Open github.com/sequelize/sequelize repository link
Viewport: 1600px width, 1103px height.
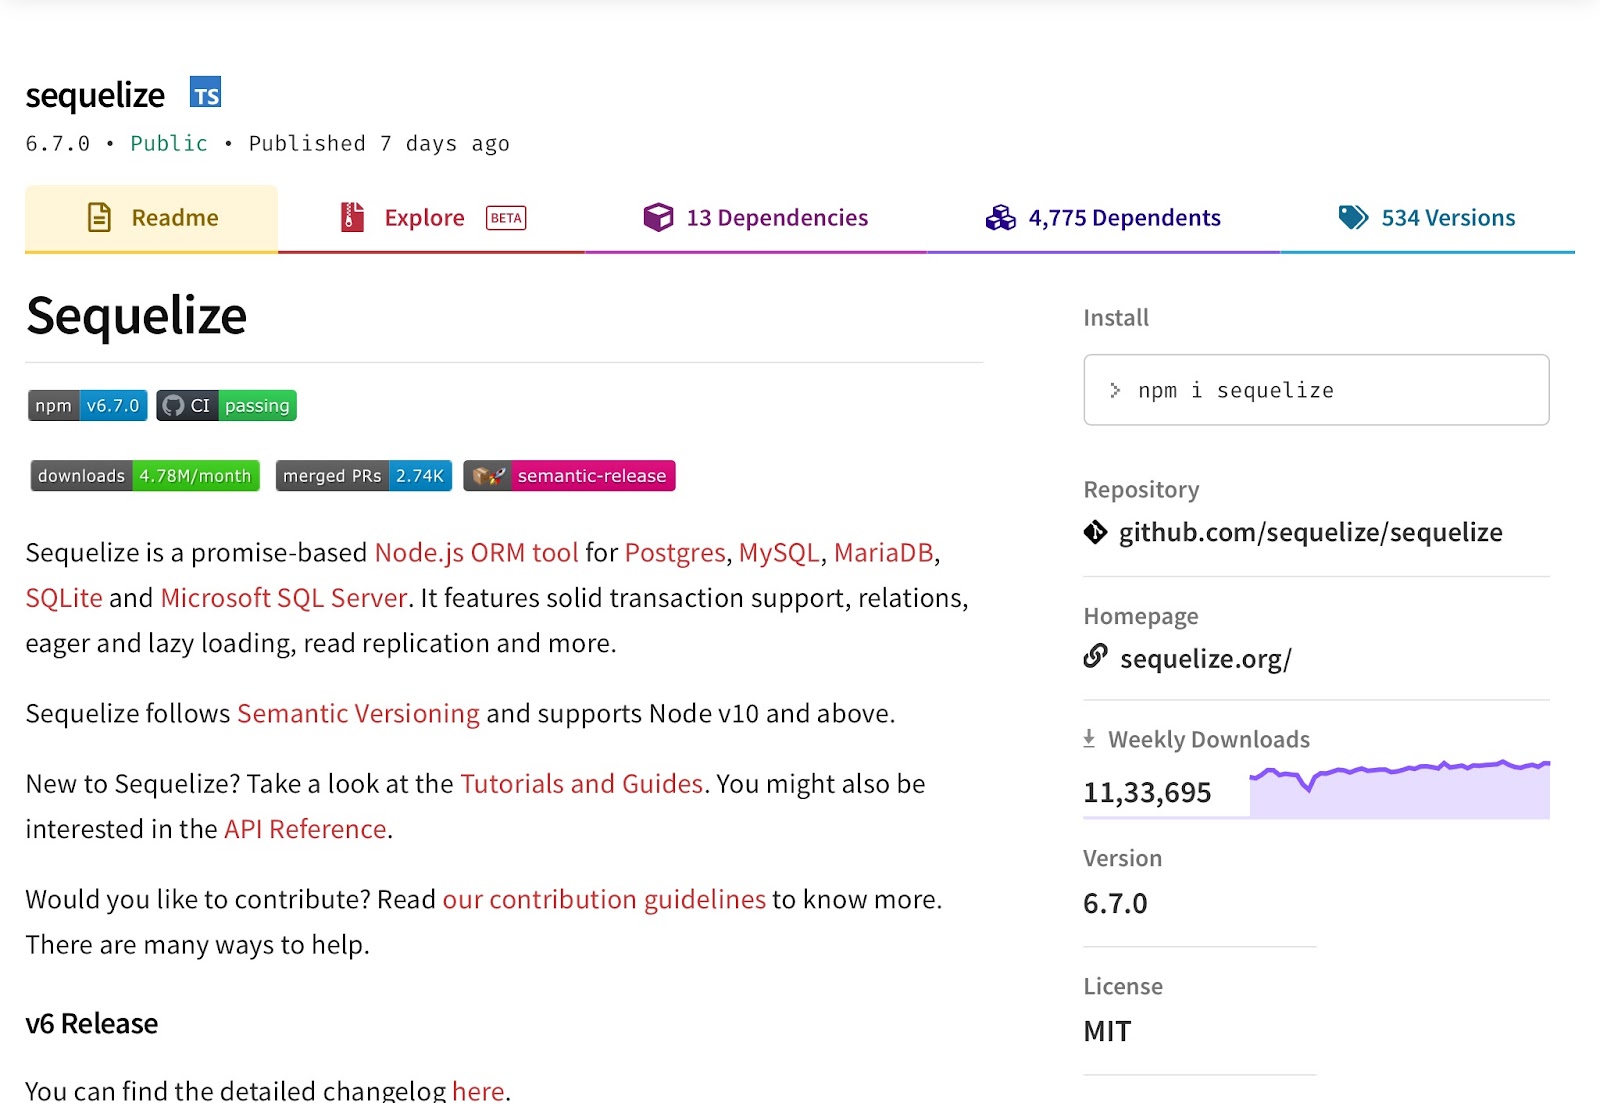1310,532
